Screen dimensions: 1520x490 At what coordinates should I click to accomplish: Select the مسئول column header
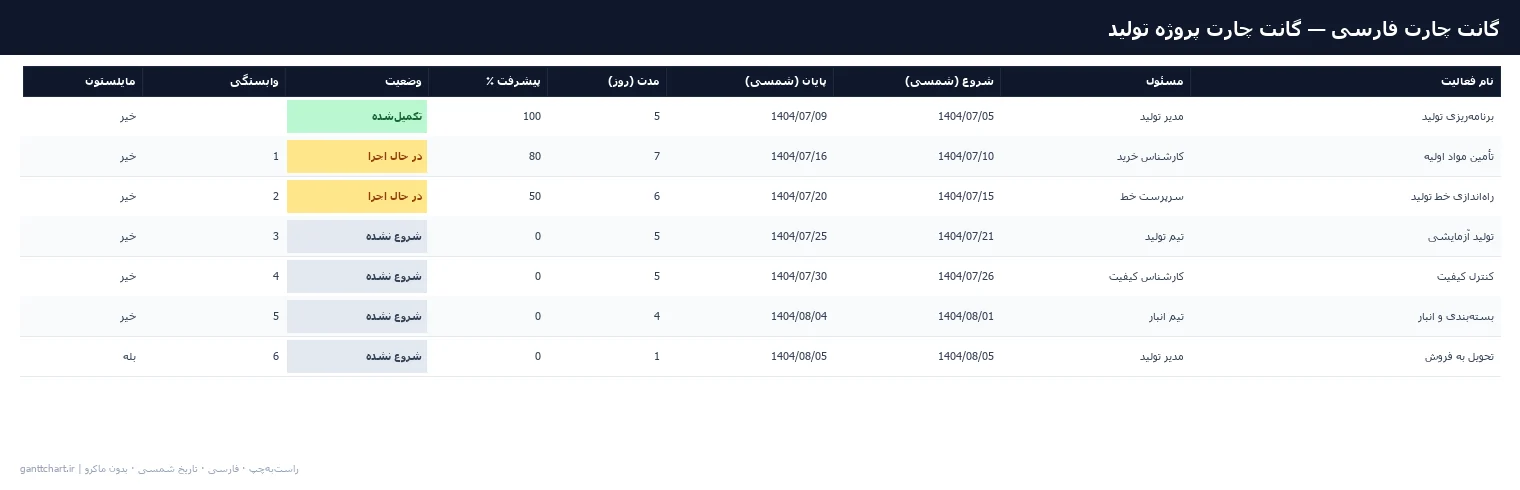[1095, 81]
